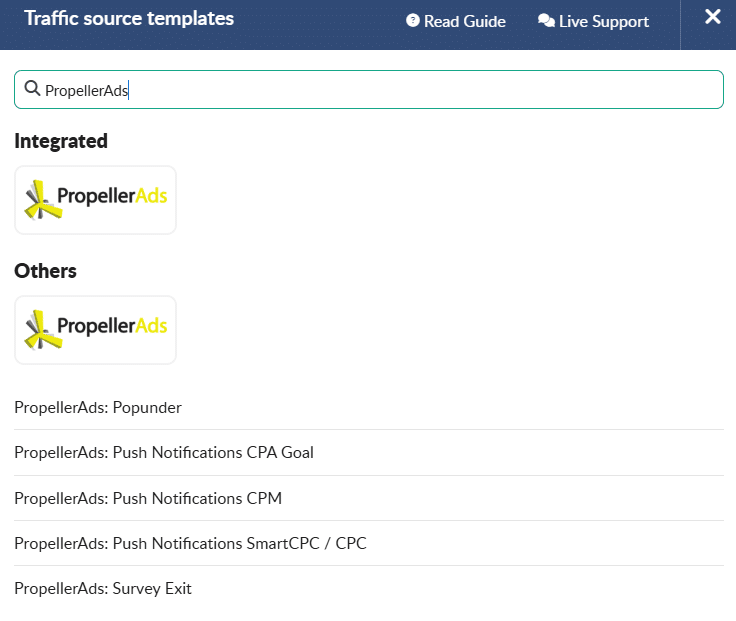The height and width of the screenshot is (621, 736).
Task: Click the yellow propeller emblem under Others
Action: (x=40, y=329)
